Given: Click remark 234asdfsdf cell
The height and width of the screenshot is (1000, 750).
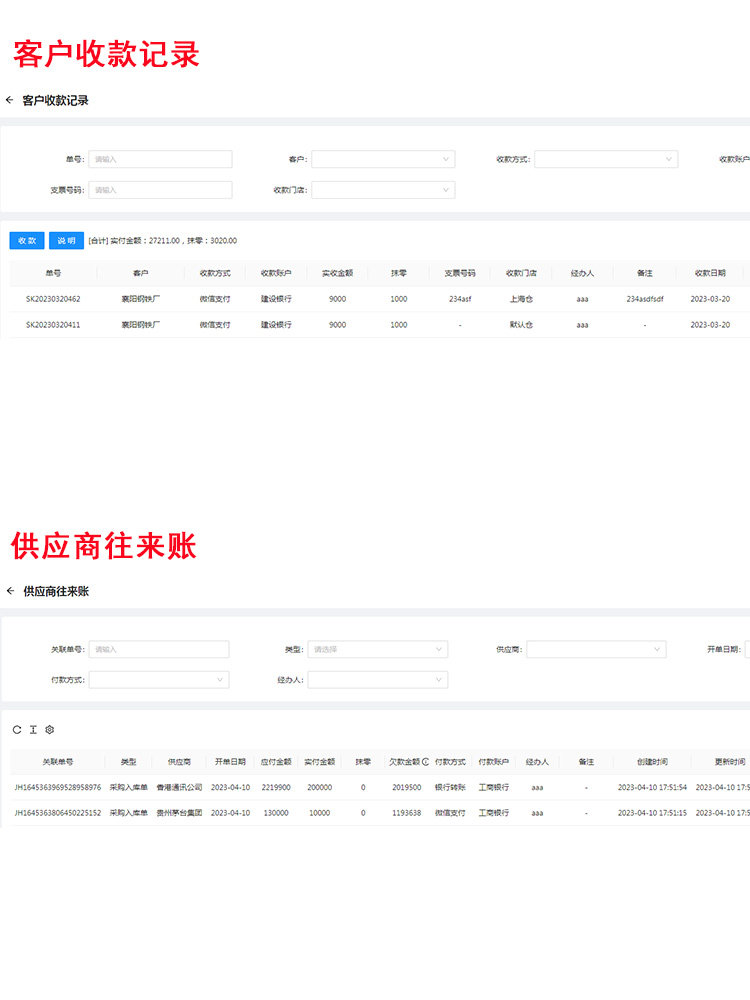Looking at the screenshot, I should pyautogui.click(x=645, y=298).
